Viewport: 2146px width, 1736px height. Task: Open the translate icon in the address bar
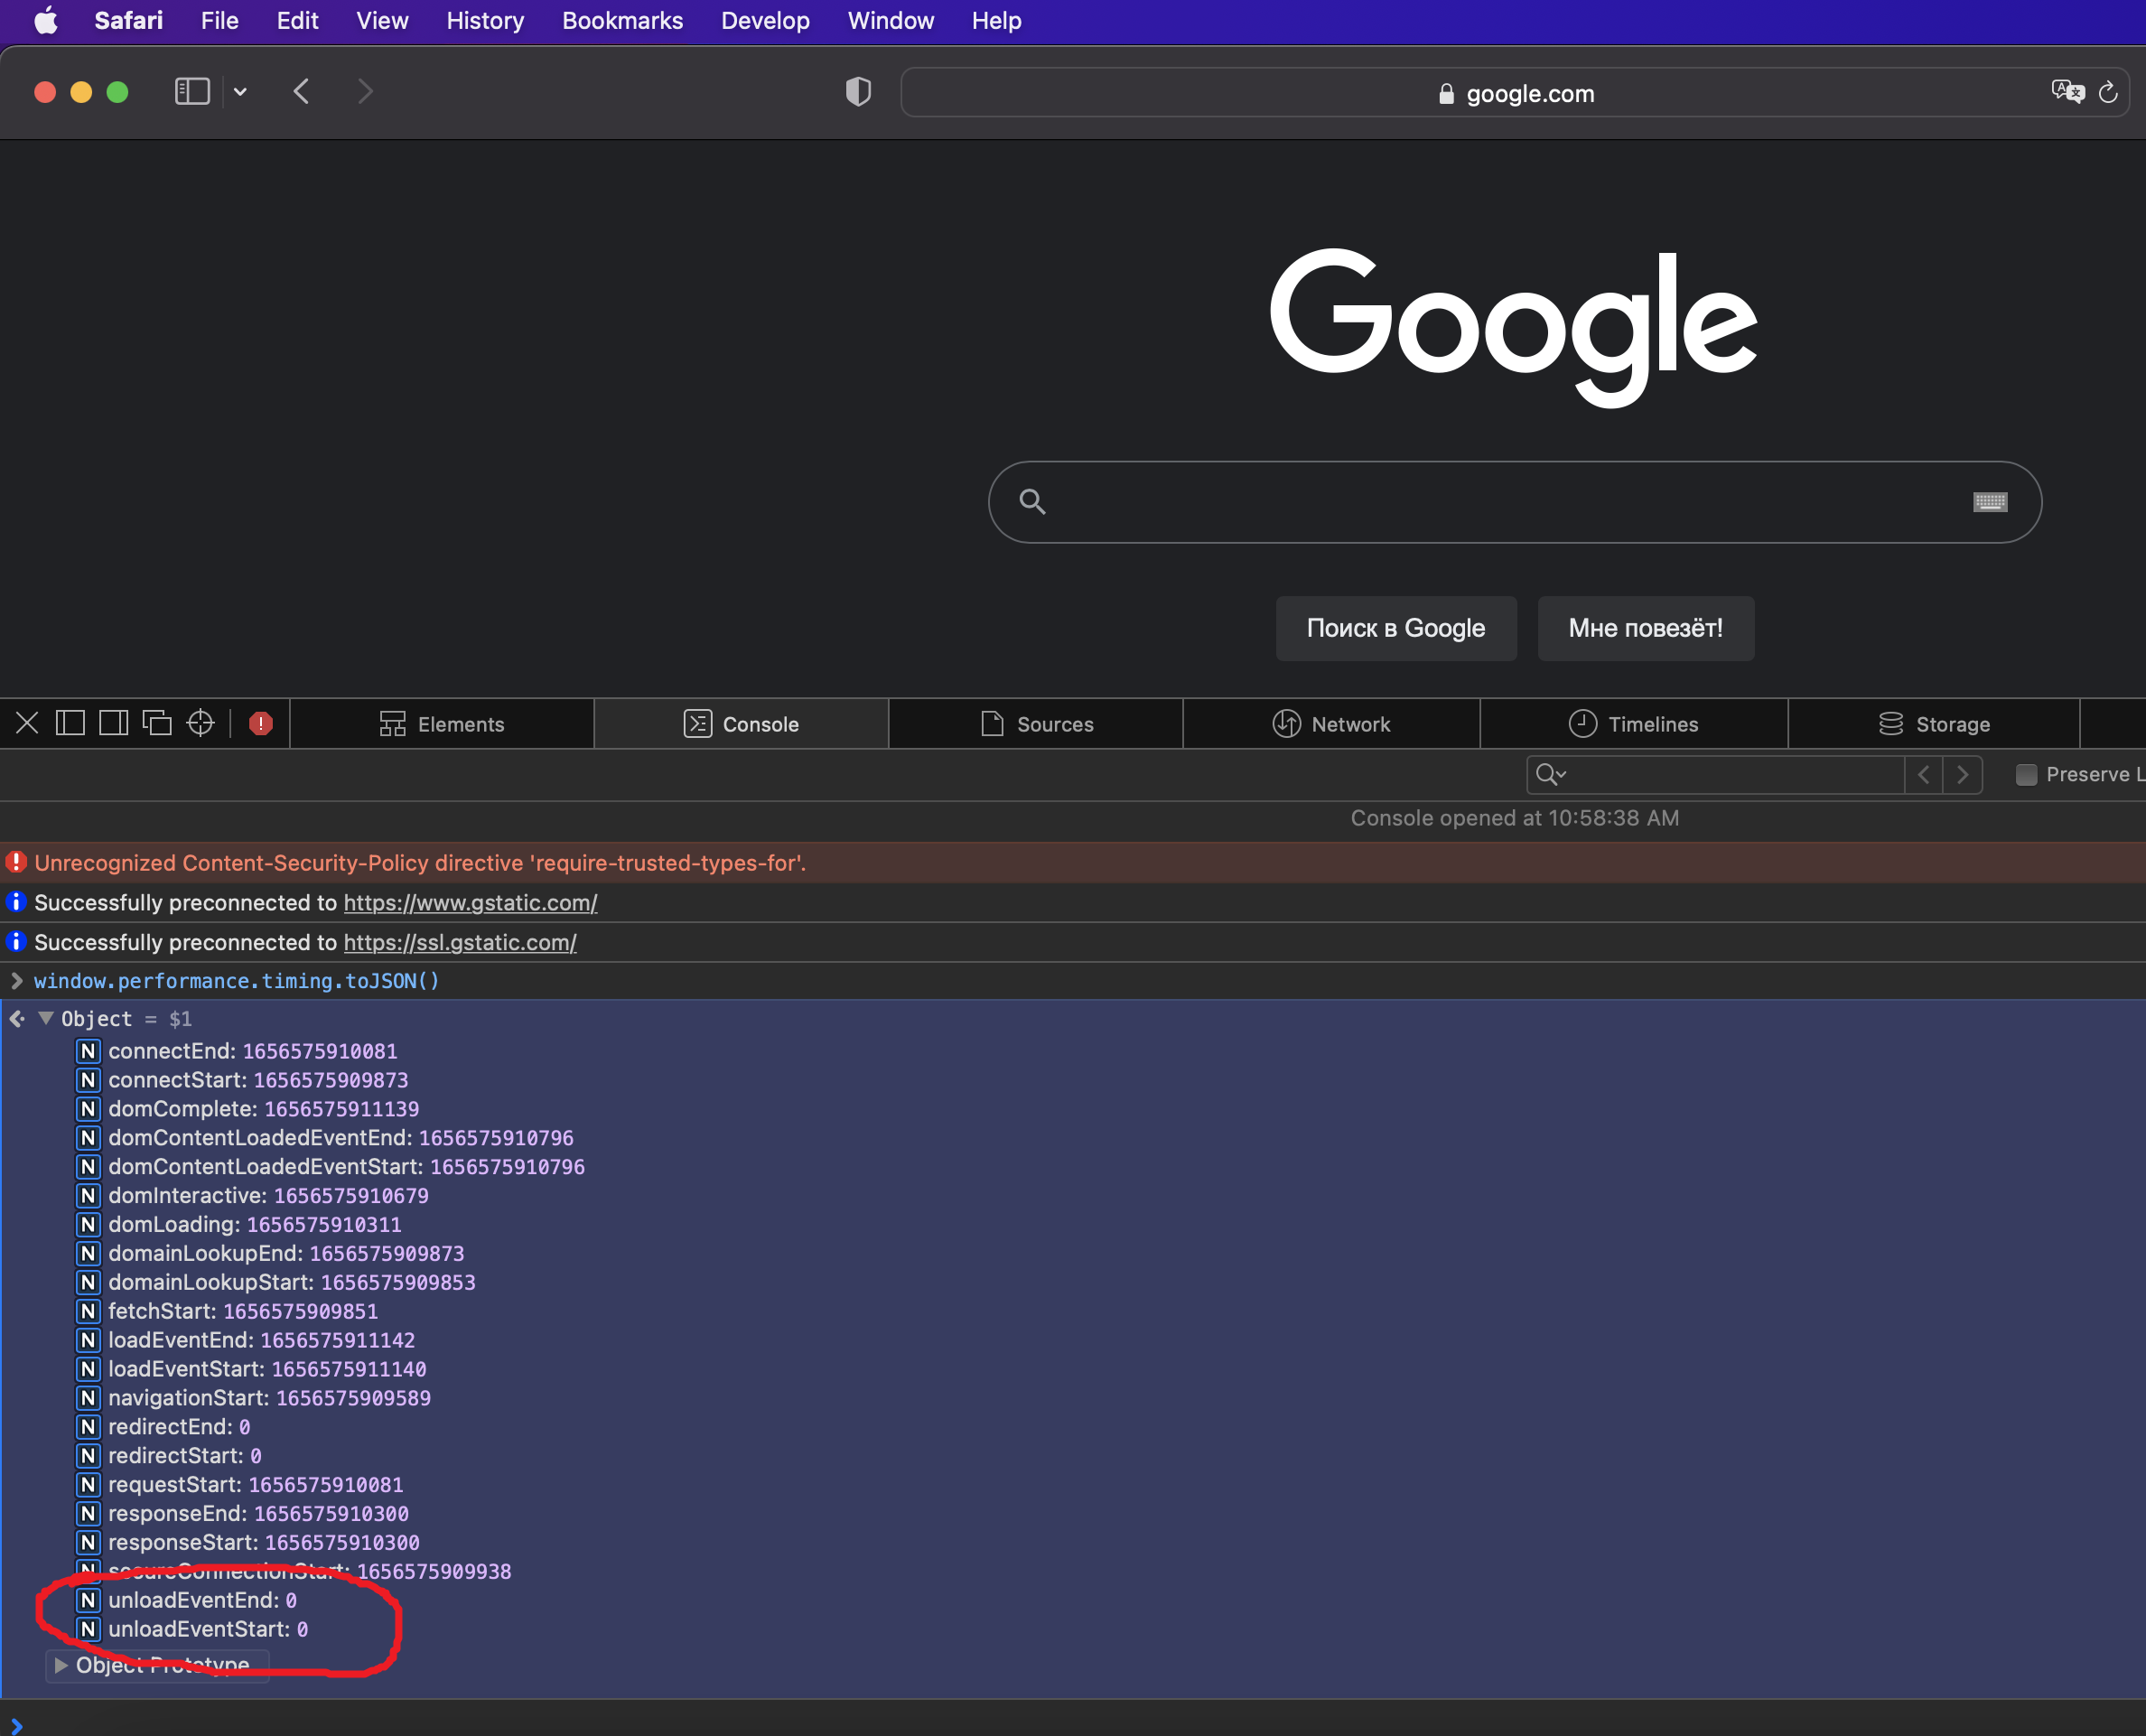click(2066, 91)
